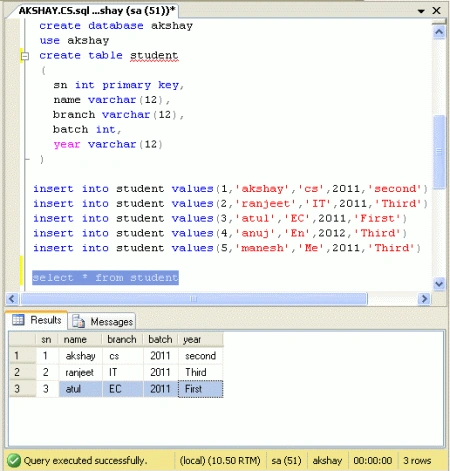Click the 'cs' branch cell
The height and width of the screenshot is (471, 450).
[123, 356]
